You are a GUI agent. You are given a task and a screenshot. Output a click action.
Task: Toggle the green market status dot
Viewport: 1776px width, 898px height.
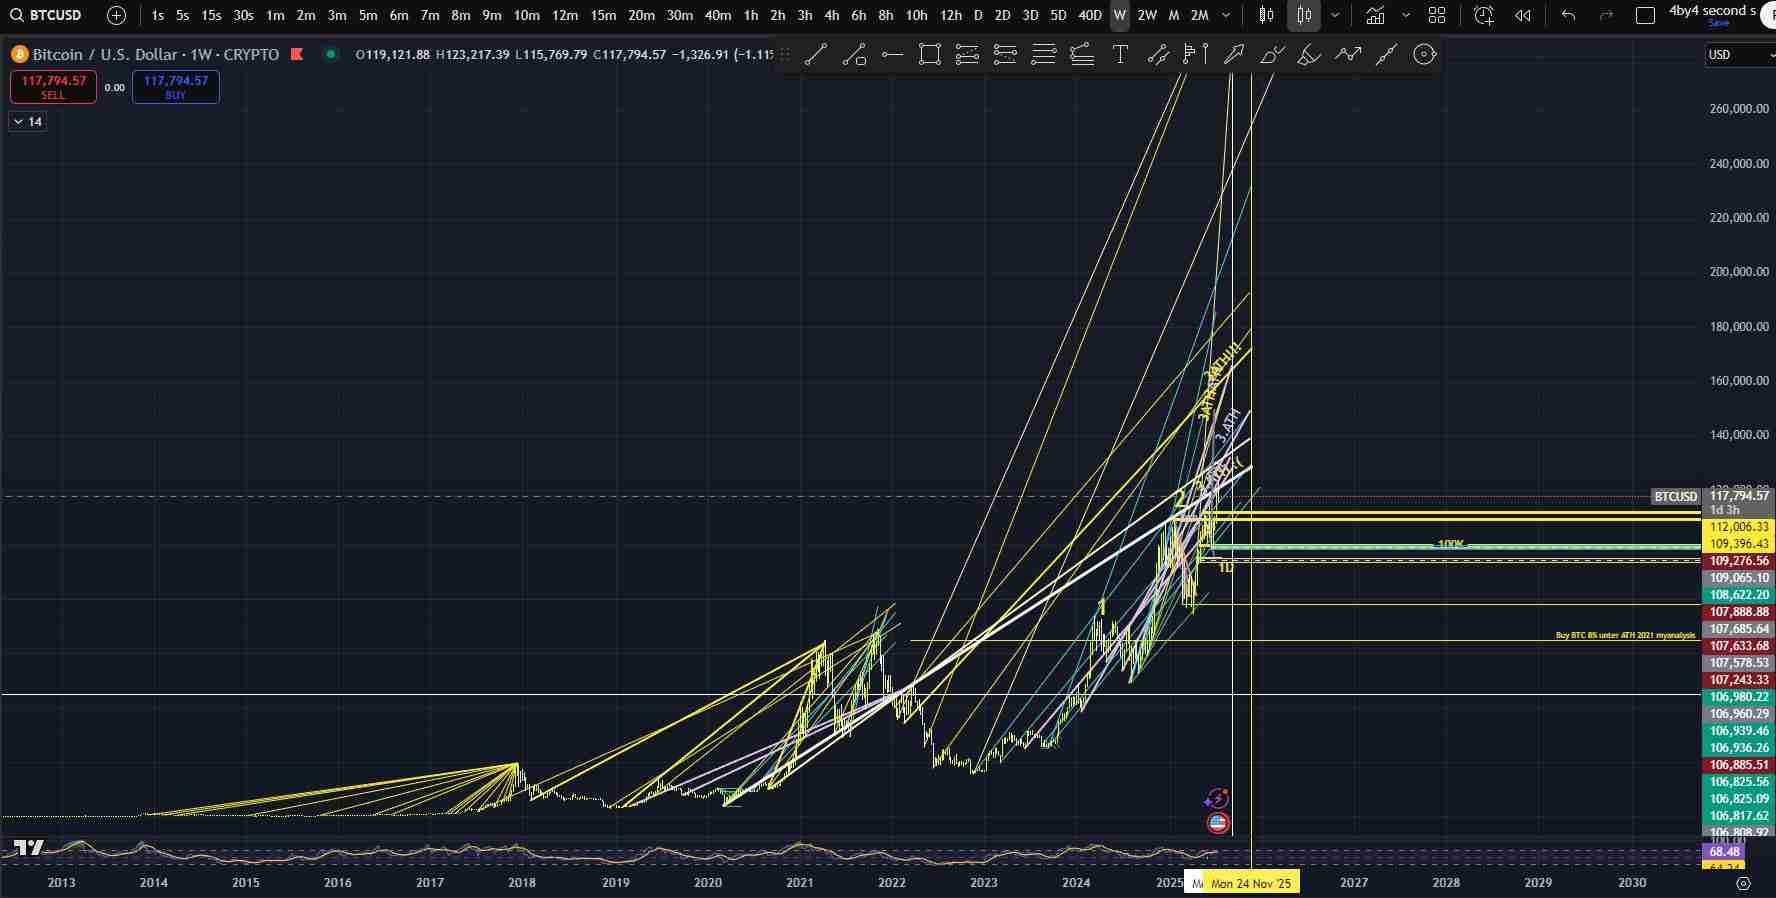point(330,54)
